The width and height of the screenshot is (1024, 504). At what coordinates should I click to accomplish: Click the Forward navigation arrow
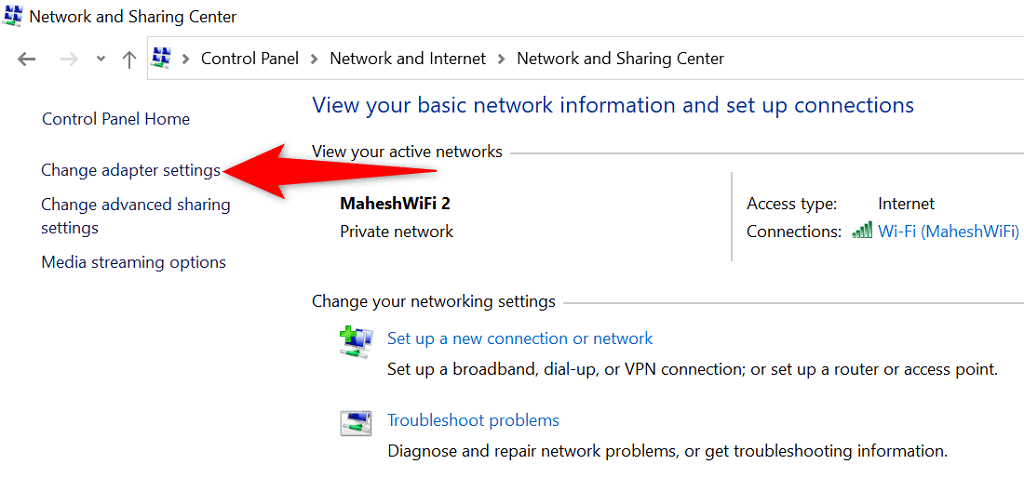tap(69, 59)
